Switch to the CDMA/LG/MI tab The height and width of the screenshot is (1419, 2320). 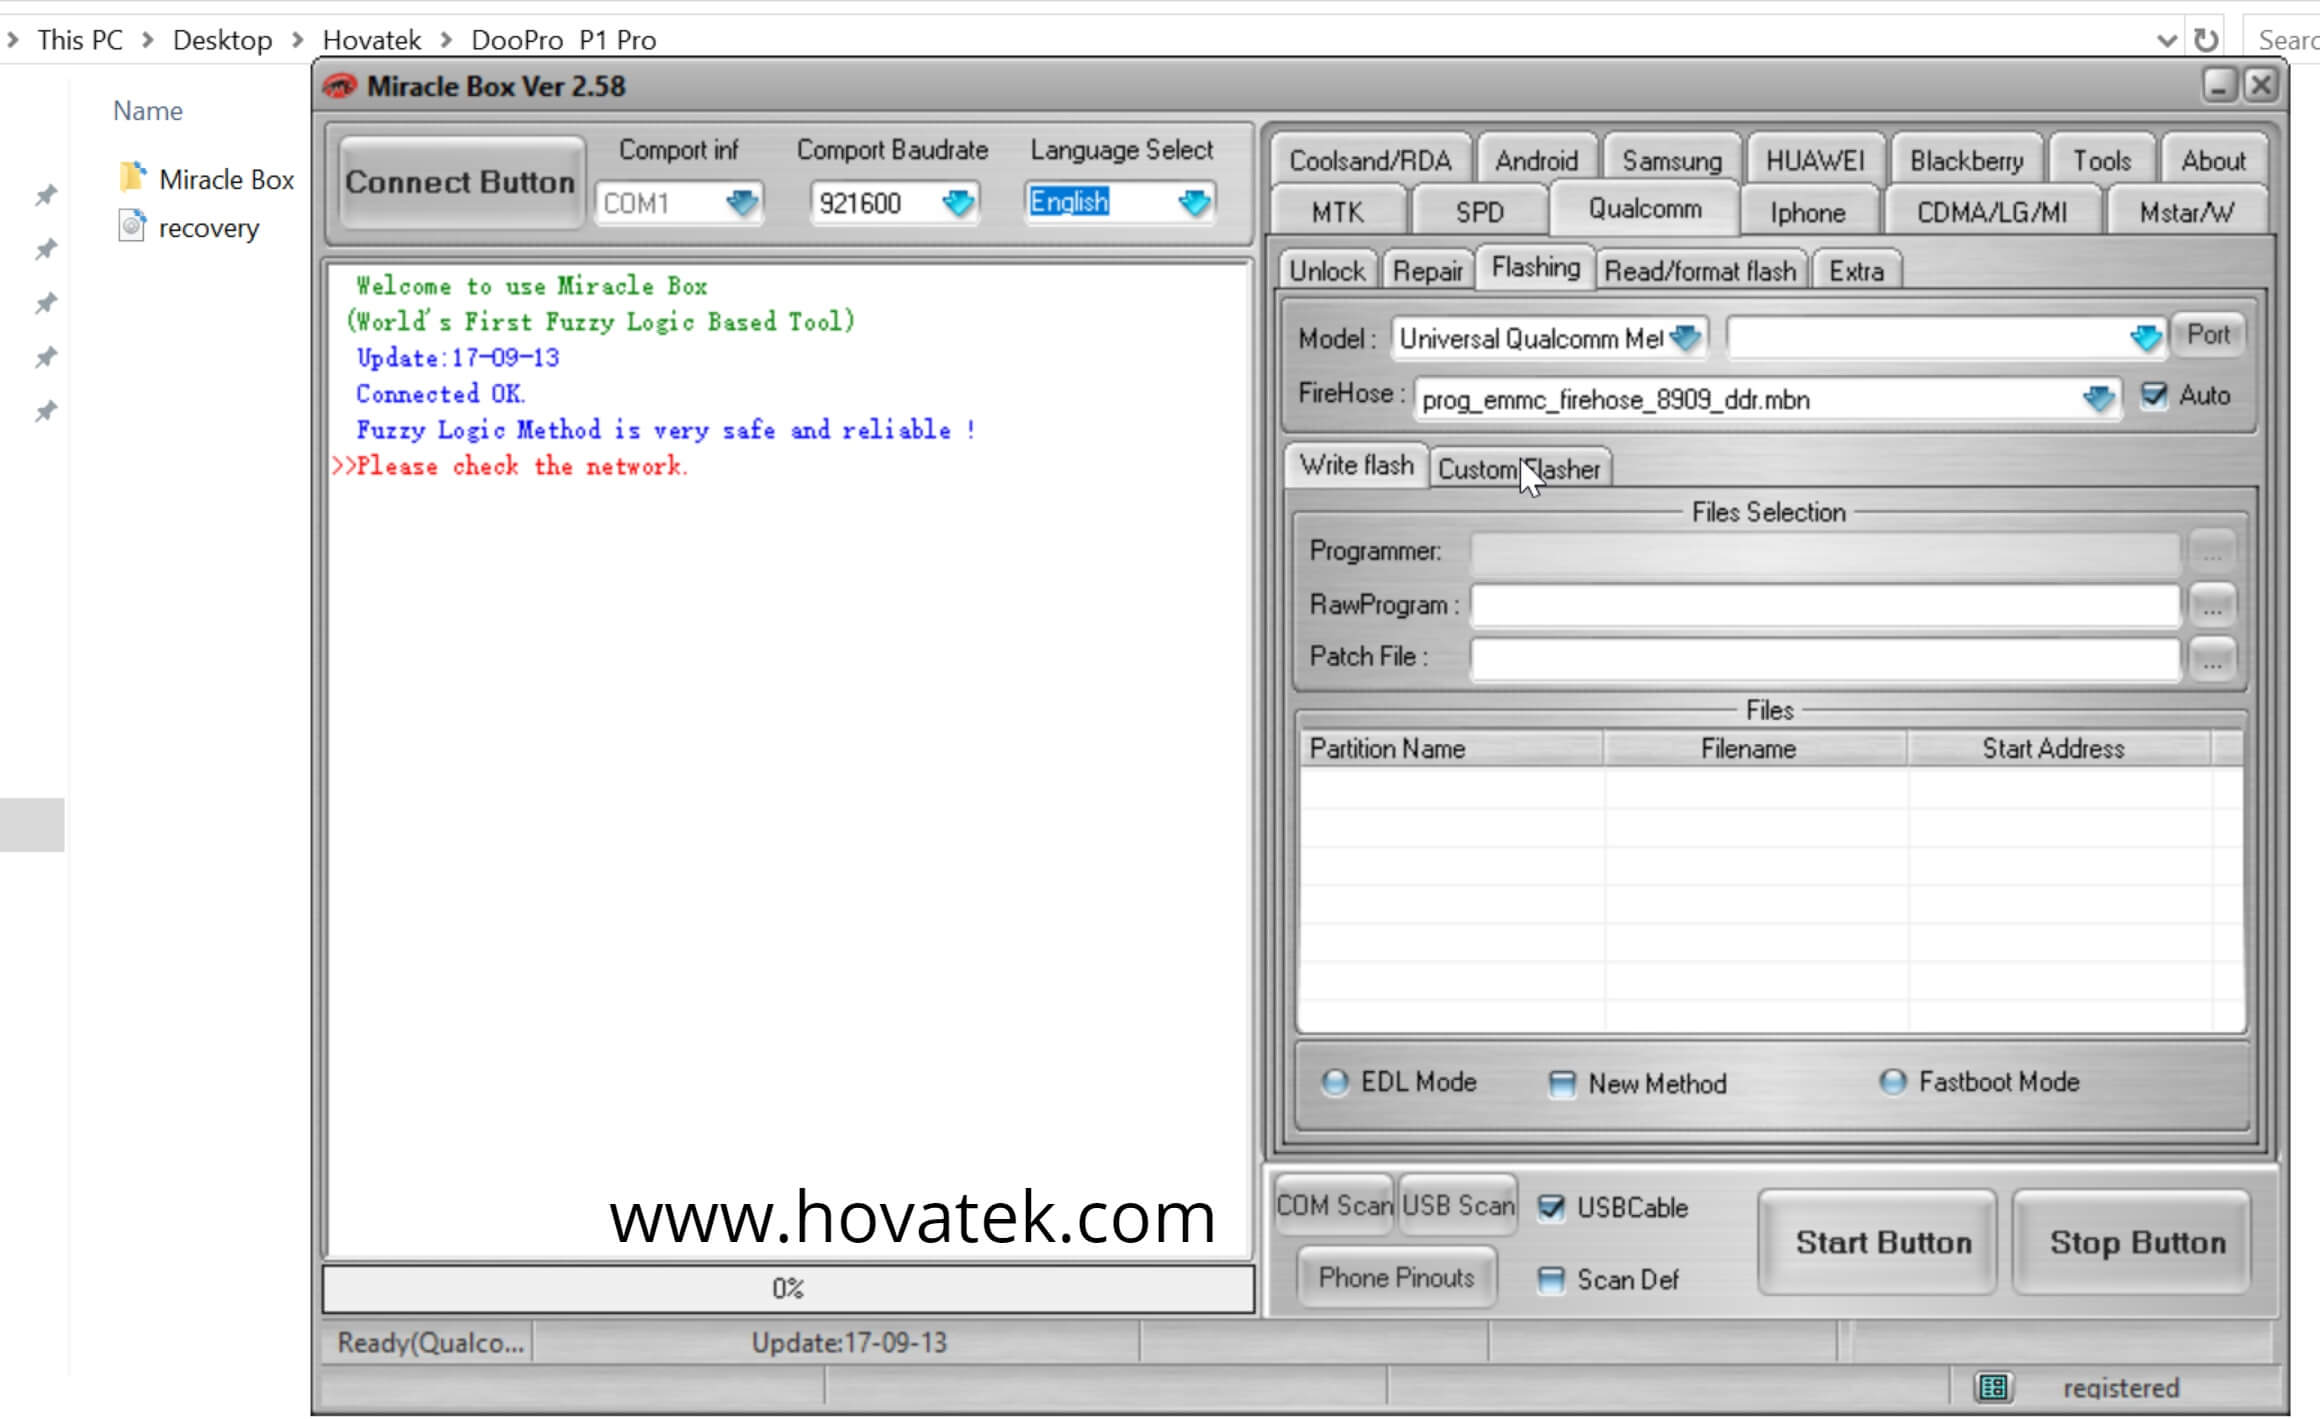click(x=1992, y=212)
